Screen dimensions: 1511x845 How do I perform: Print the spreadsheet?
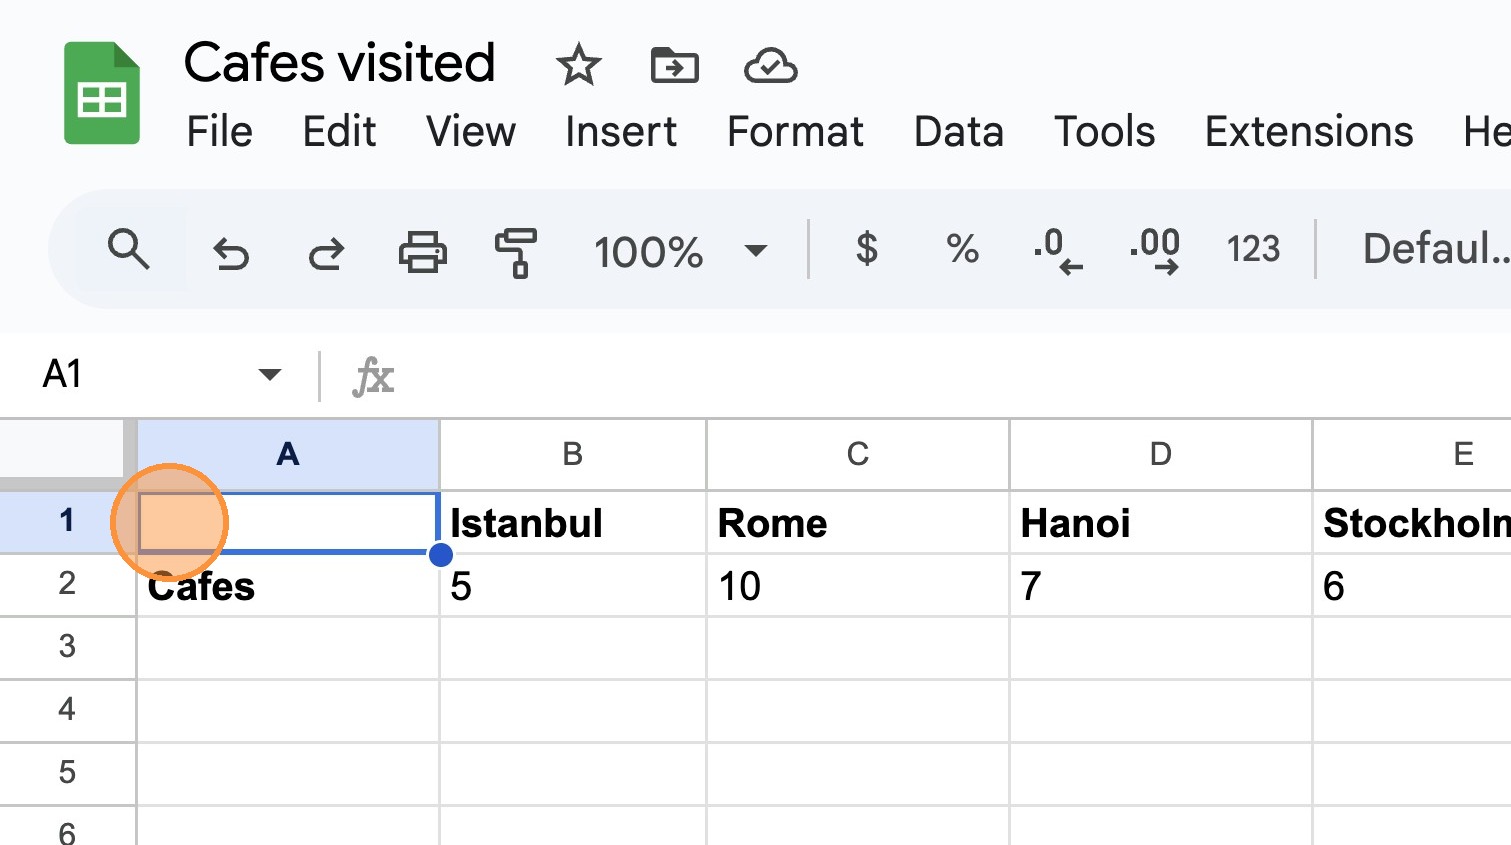(x=422, y=251)
